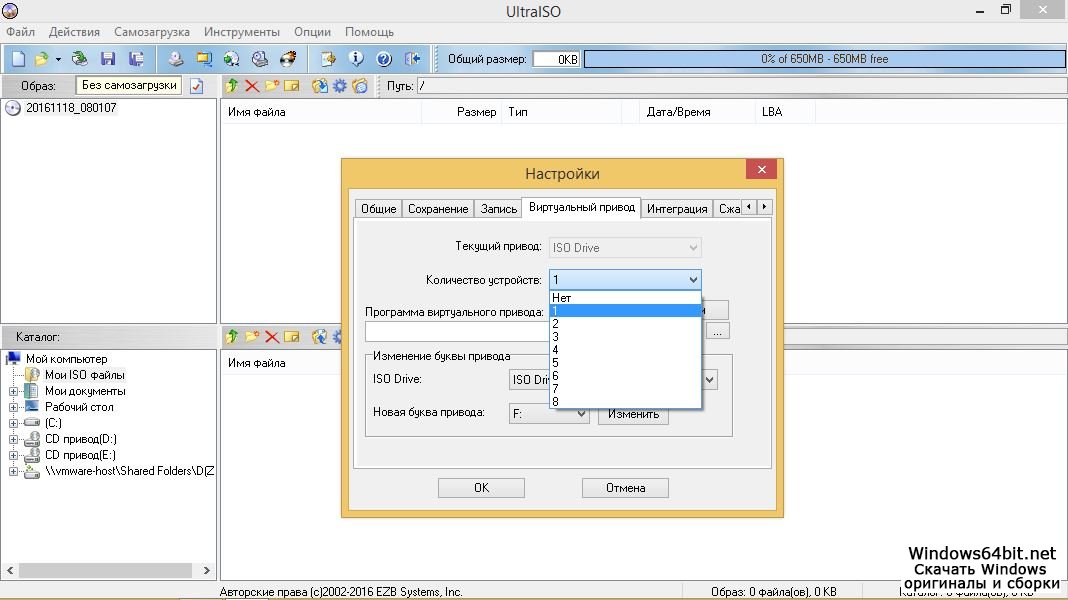Click the 650MB capacity progress bar
The height and width of the screenshot is (600, 1068).
pyautogui.click(x=824, y=59)
